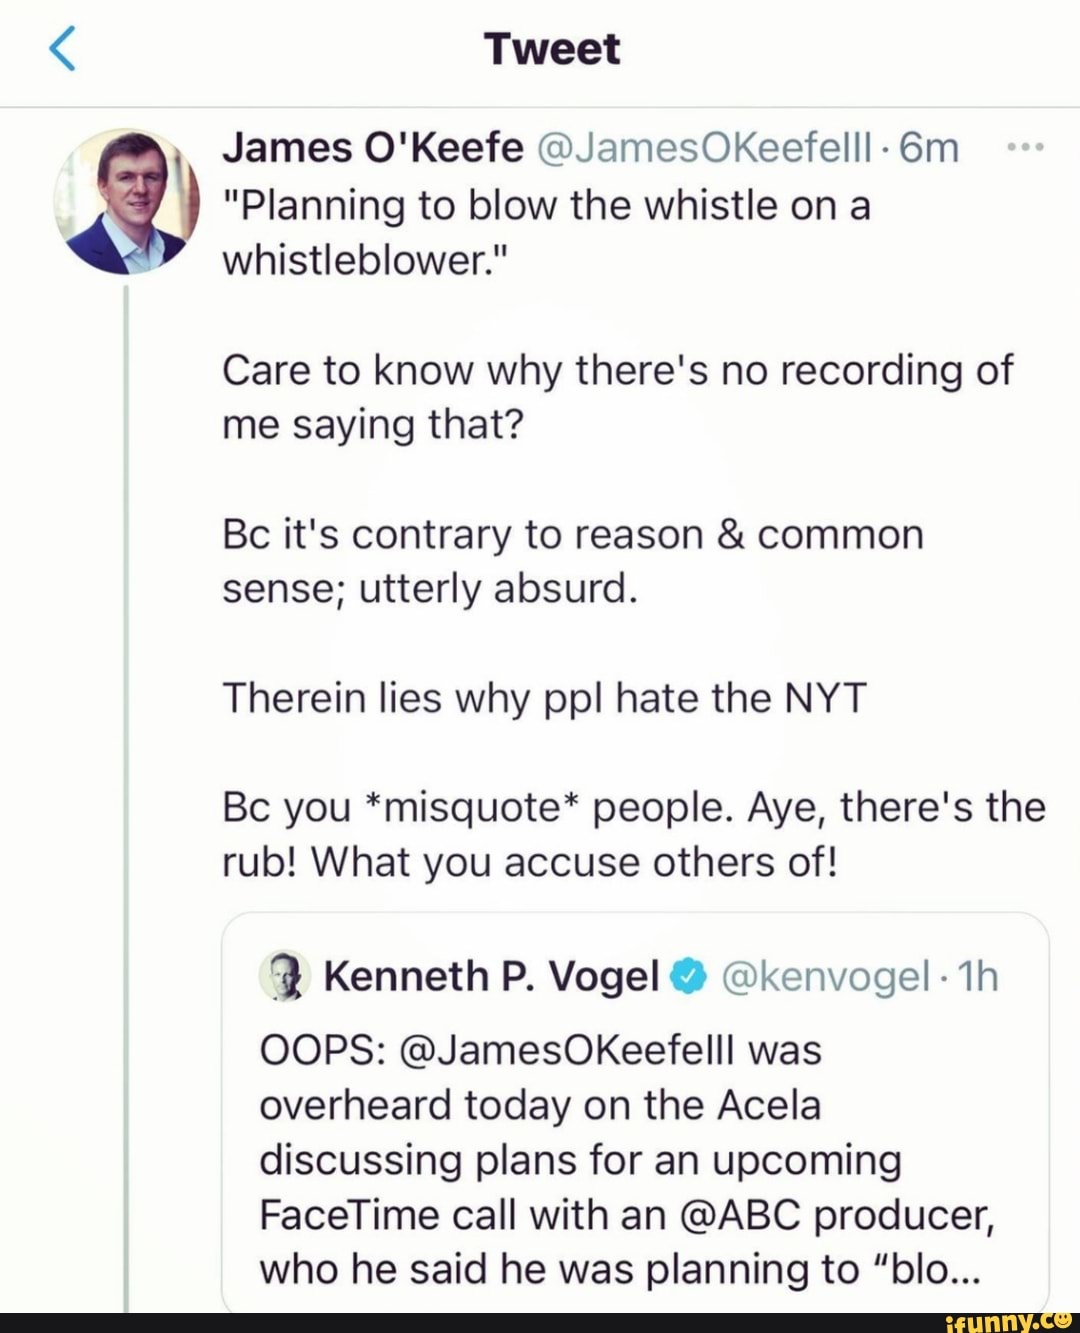
Task: Open the James O'Keefe display name
Action: coord(372,148)
